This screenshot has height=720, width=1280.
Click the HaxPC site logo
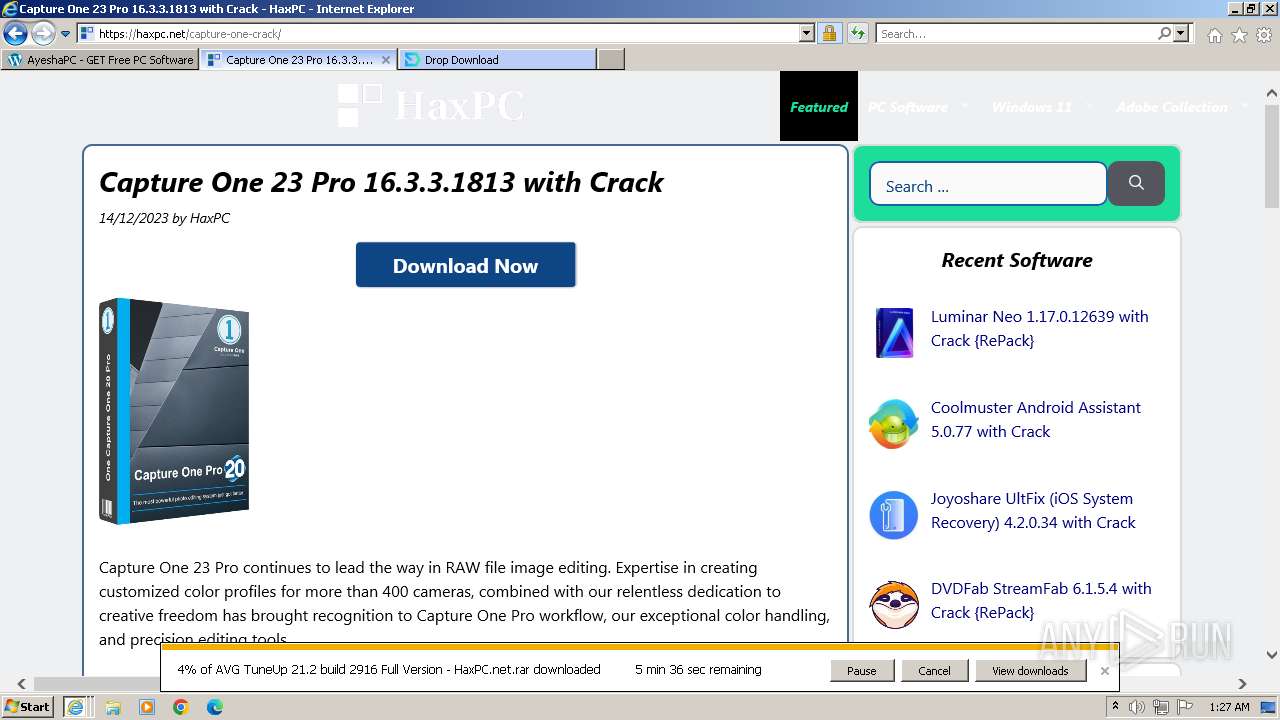pos(431,105)
